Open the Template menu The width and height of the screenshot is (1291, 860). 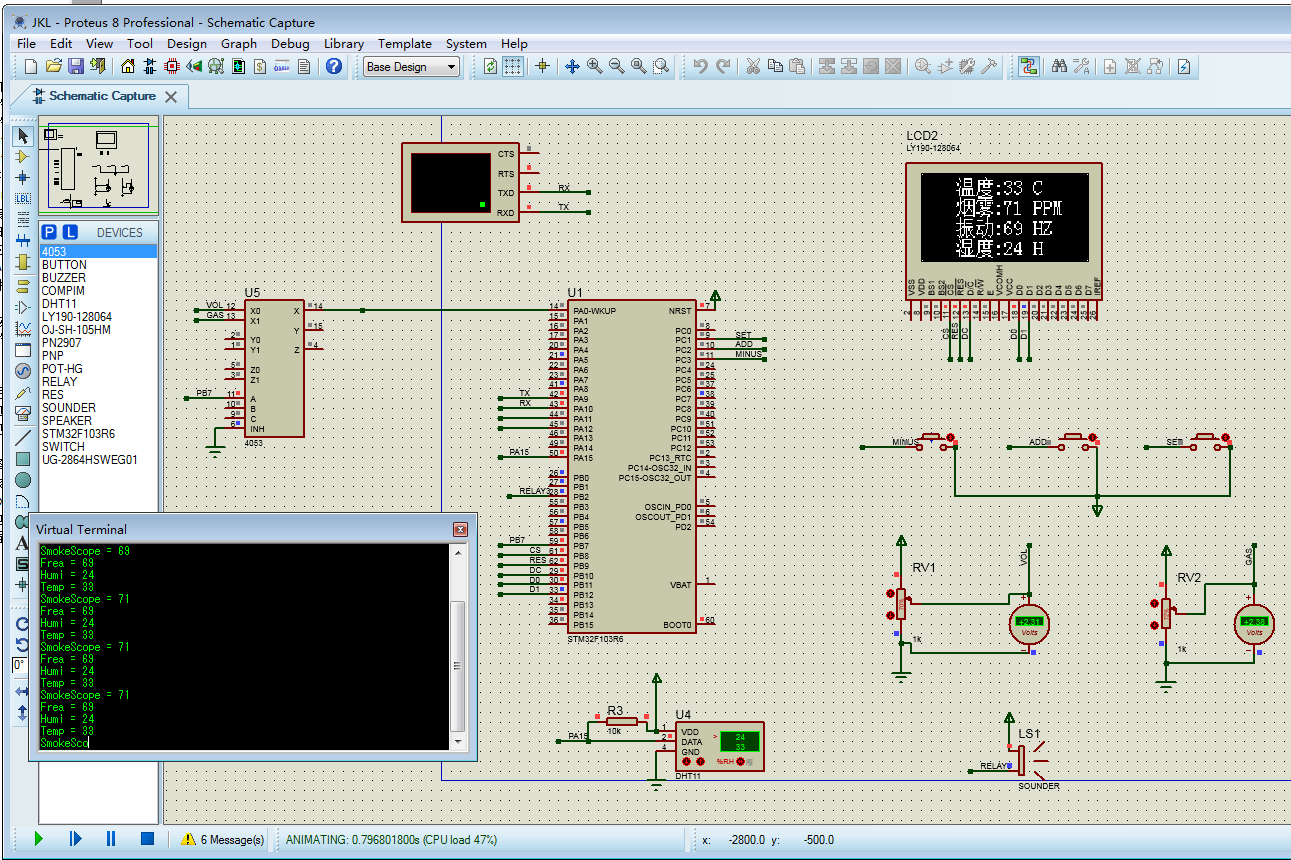coord(405,44)
